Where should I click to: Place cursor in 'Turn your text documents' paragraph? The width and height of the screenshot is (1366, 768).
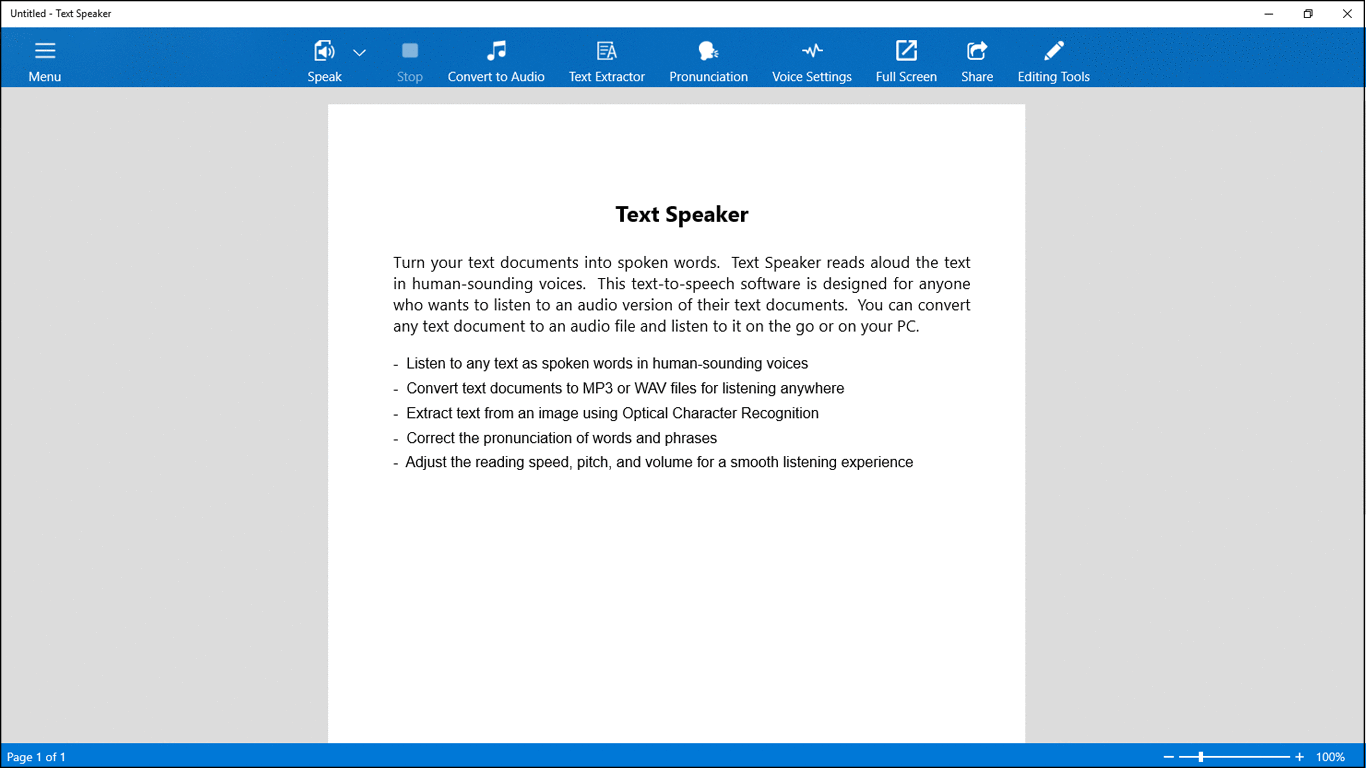click(x=682, y=294)
